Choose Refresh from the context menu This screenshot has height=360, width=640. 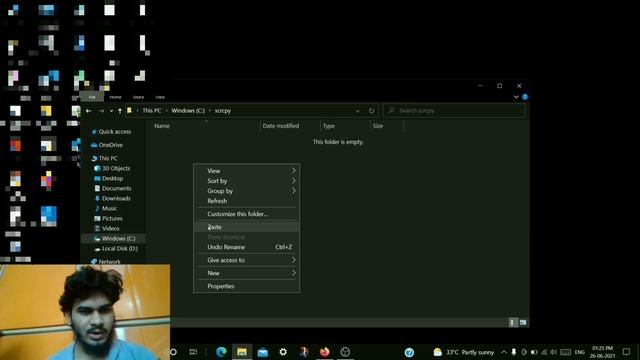point(247,201)
